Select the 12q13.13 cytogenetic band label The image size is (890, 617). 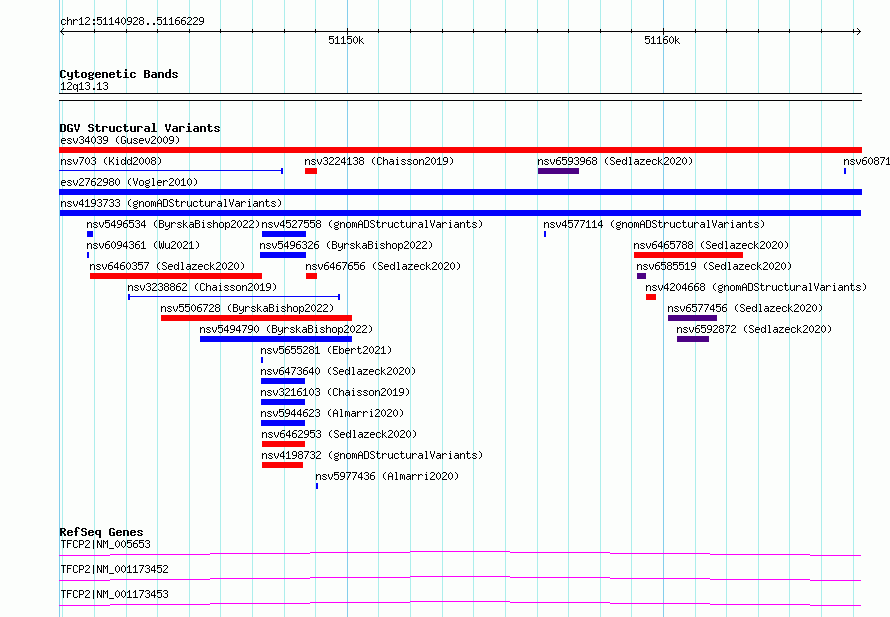click(85, 86)
